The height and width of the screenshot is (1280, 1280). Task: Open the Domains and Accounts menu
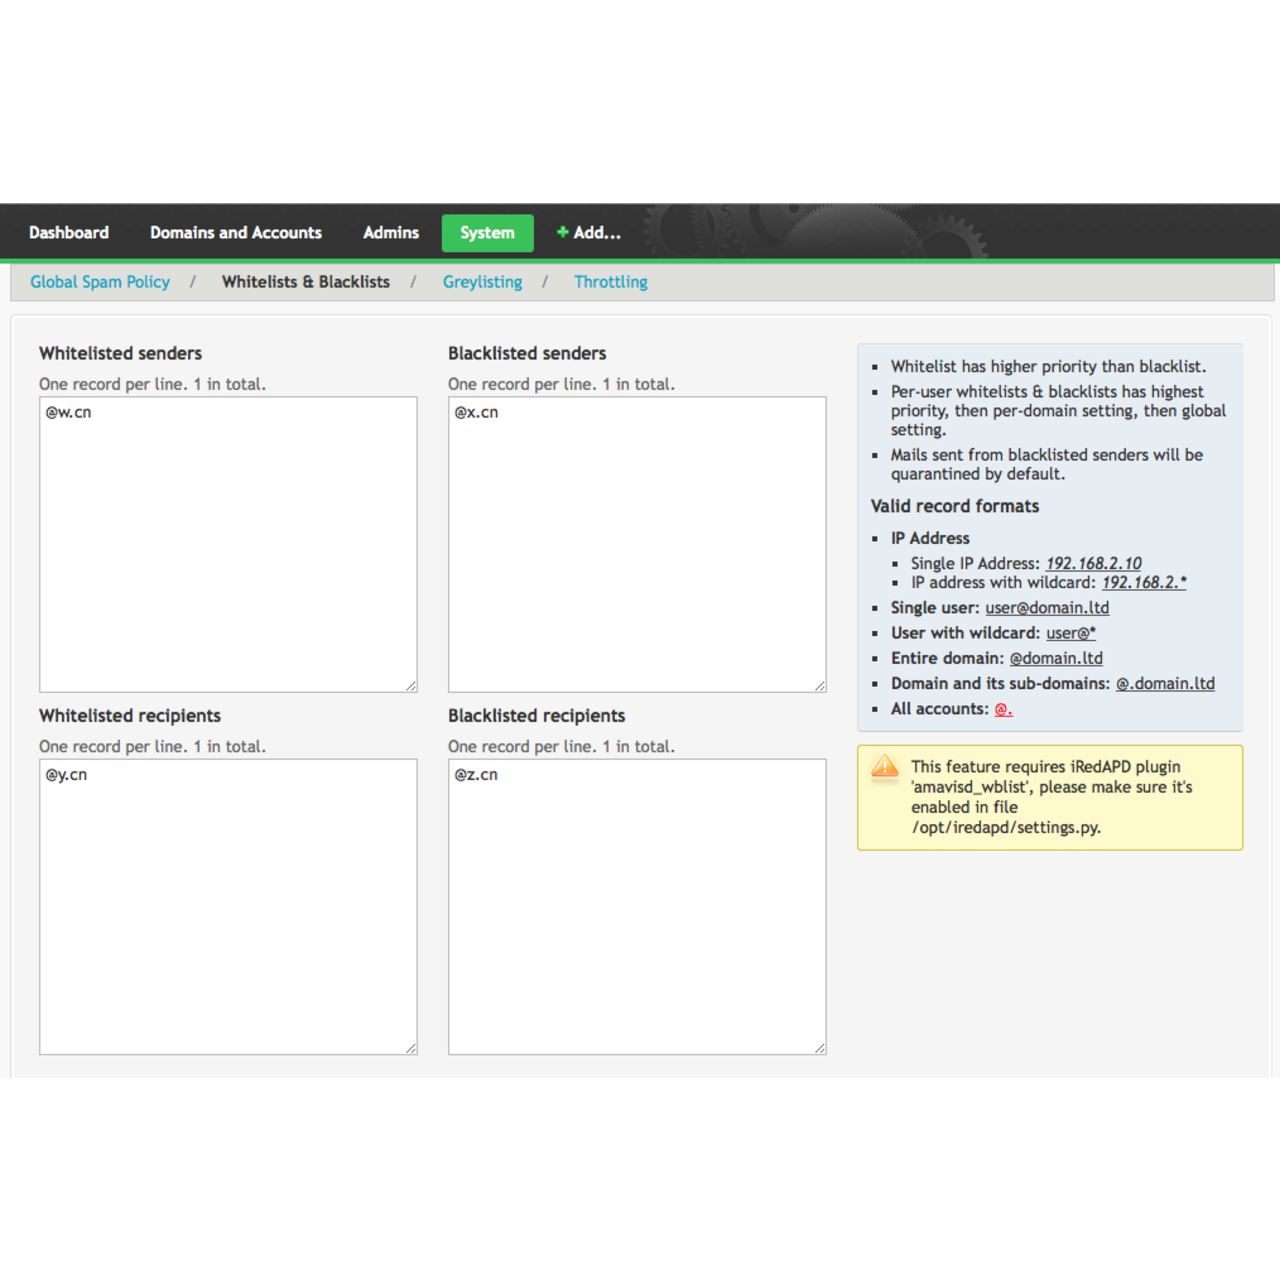click(235, 232)
